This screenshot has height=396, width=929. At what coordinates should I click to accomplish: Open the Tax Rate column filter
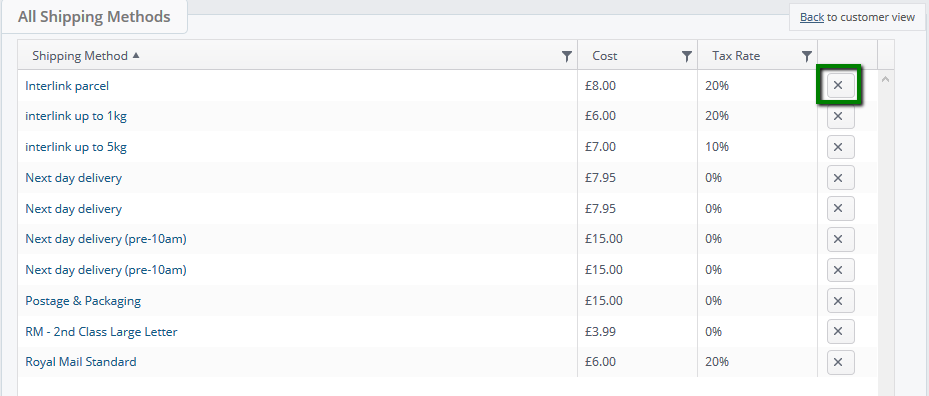[x=806, y=56]
